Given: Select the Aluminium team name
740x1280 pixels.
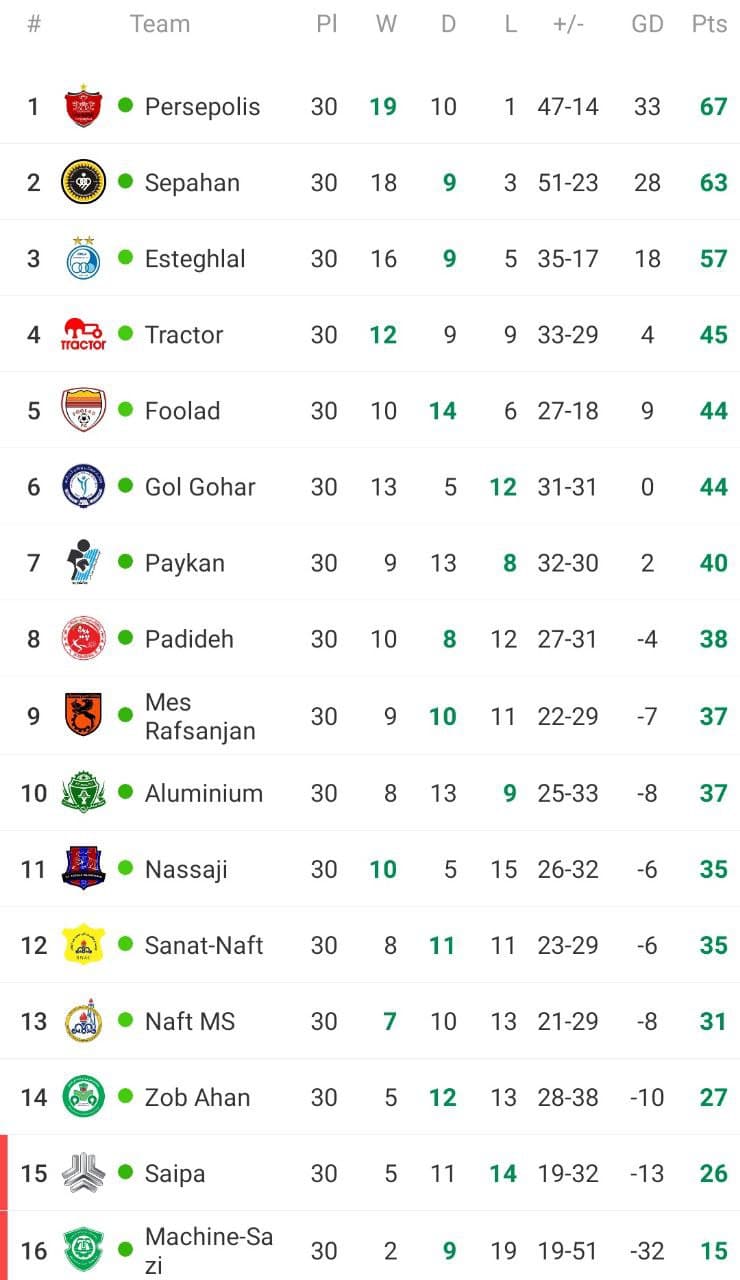Looking at the screenshot, I should coord(203,793).
